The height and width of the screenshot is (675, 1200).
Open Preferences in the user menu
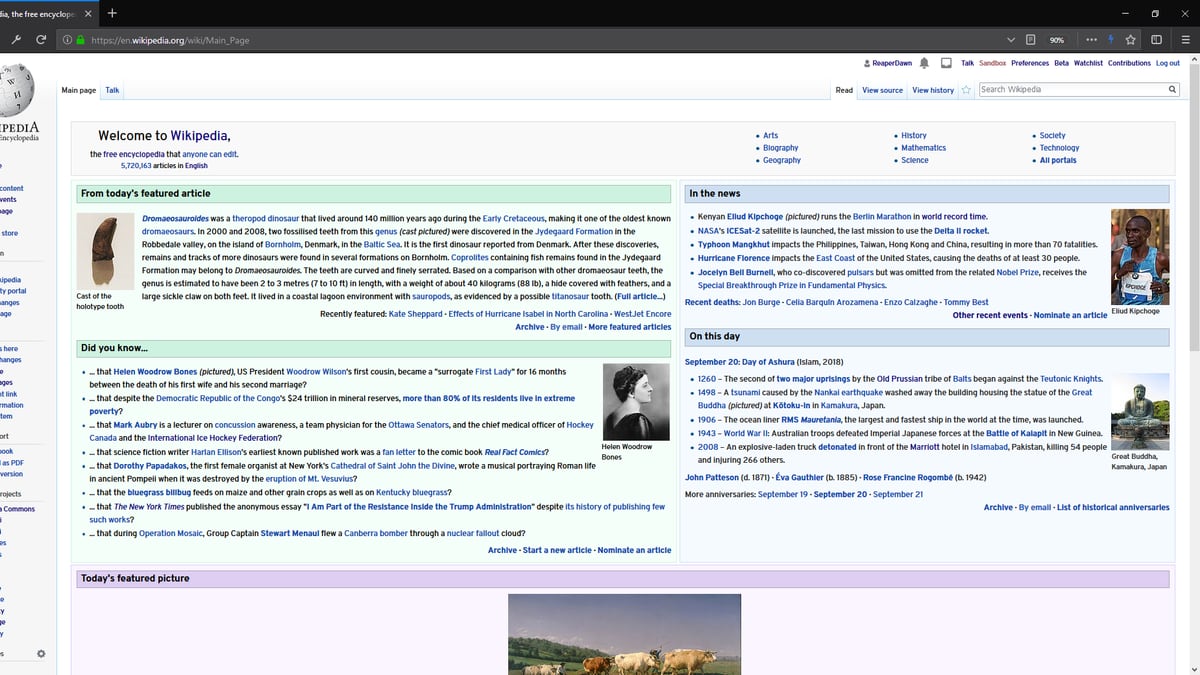pyautogui.click(x=1030, y=63)
